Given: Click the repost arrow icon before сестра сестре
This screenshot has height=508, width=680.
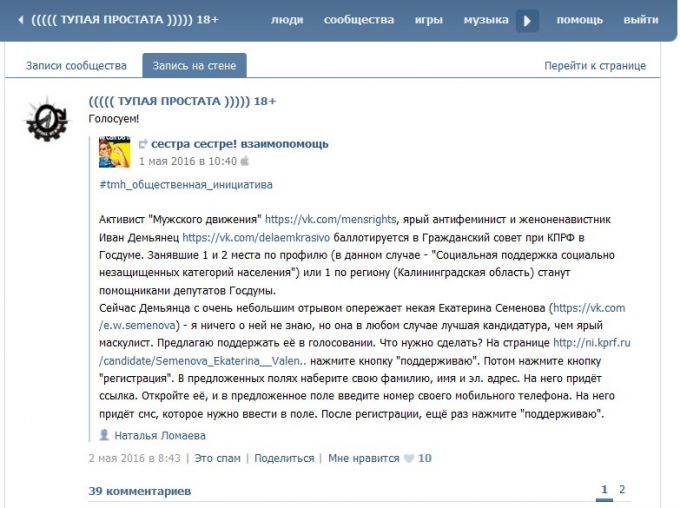Looking at the screenshot, I should pyautogui.click(x=143, y=144).
